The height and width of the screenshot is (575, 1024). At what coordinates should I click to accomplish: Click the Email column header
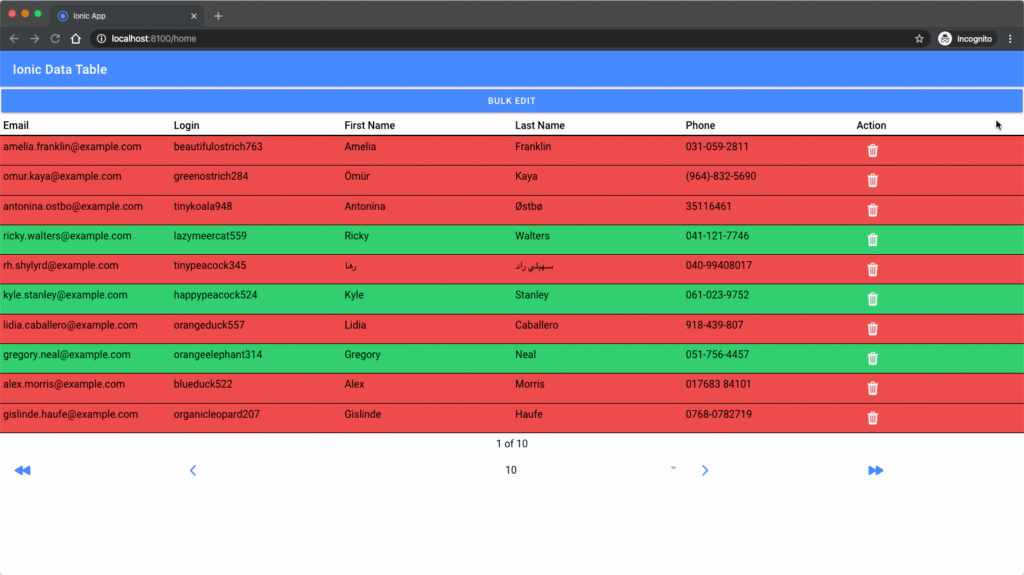tap(16, 126)
